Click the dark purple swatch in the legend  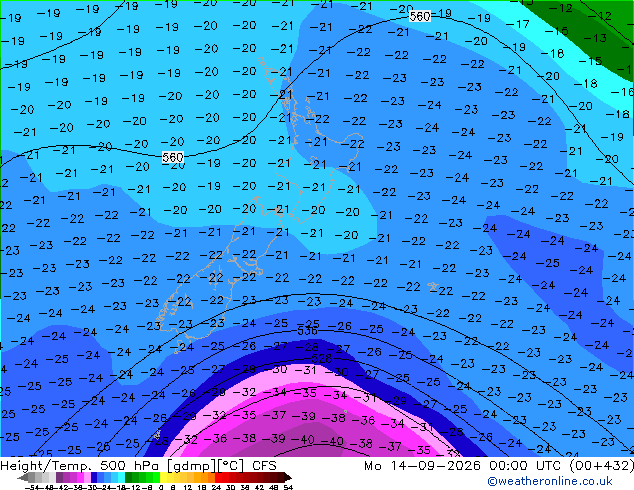[x=59, y=478]
